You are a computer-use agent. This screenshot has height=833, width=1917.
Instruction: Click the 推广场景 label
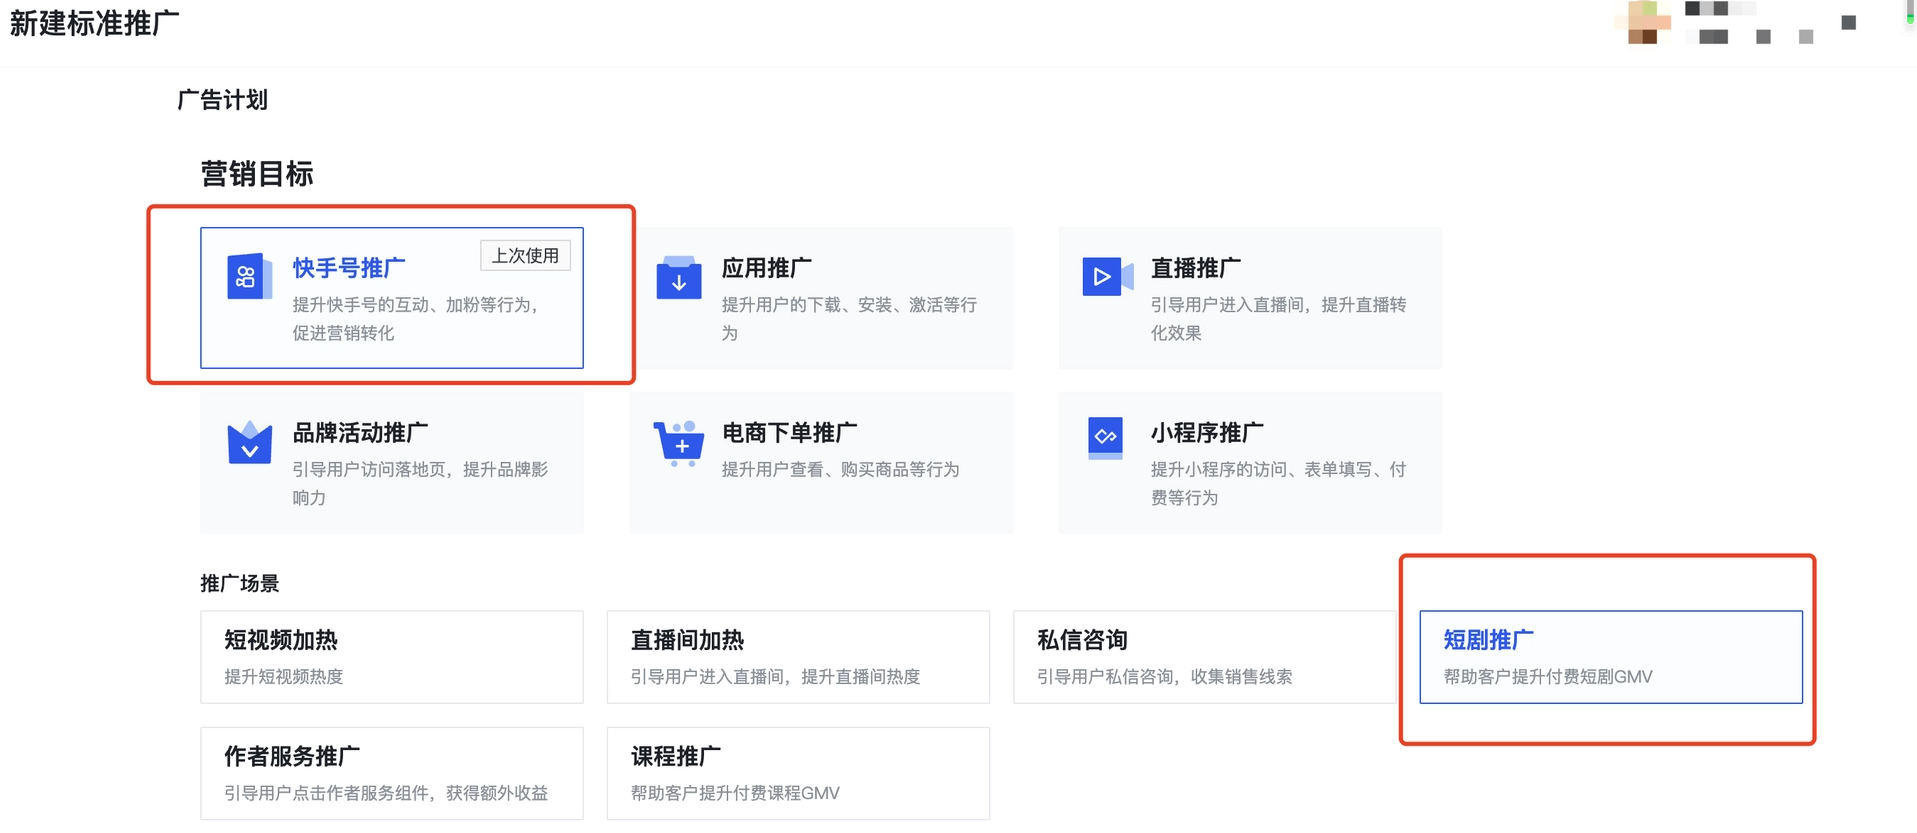pos(240,583)
